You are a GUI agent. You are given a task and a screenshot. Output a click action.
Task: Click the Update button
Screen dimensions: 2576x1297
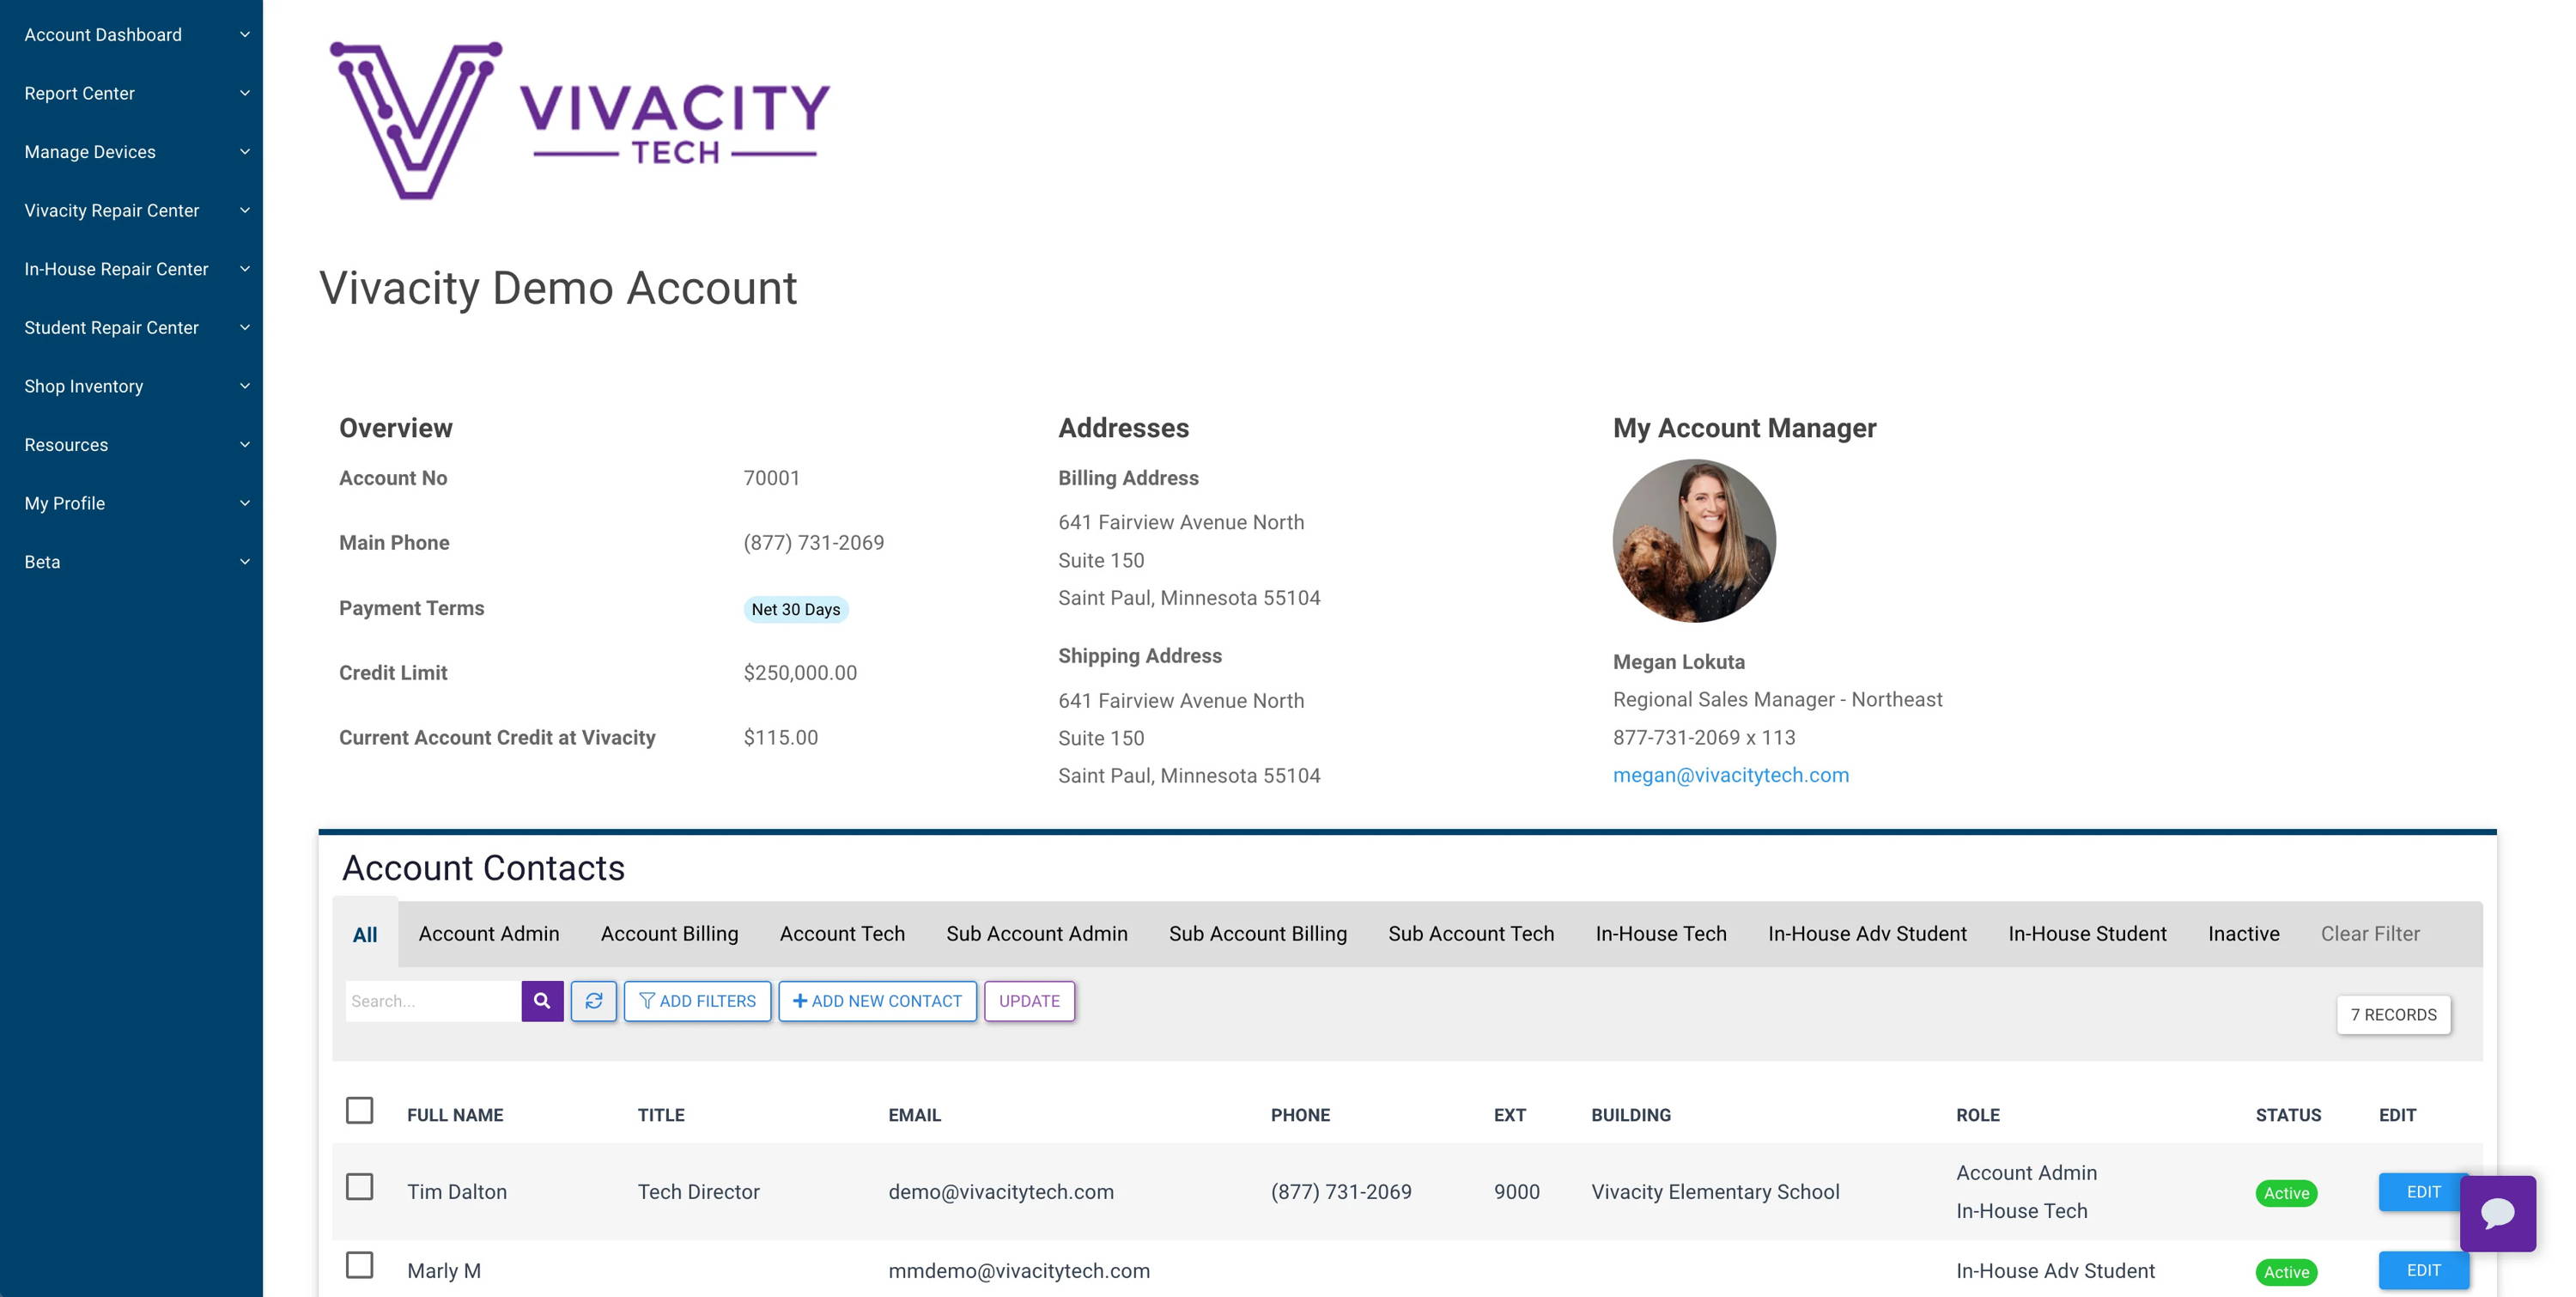click(x=1029, y=1001)
